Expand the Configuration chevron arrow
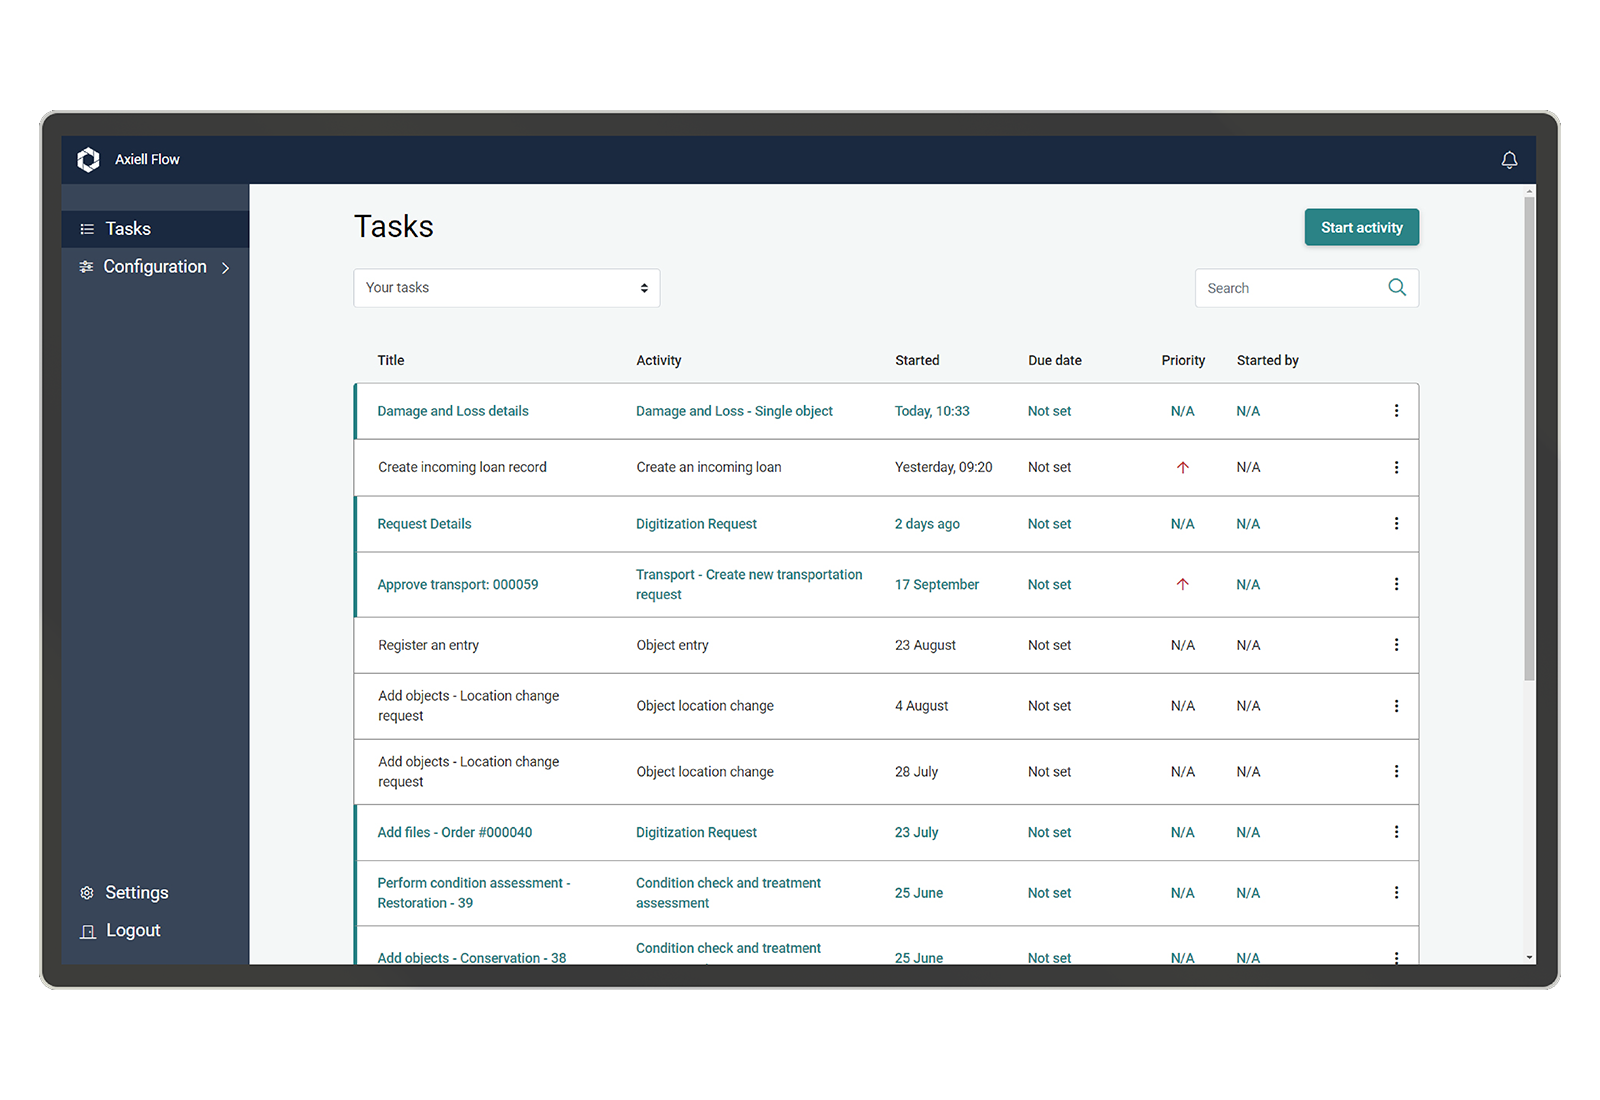This screenshot has height=1100, width=1600. click(x=226, y=268)
